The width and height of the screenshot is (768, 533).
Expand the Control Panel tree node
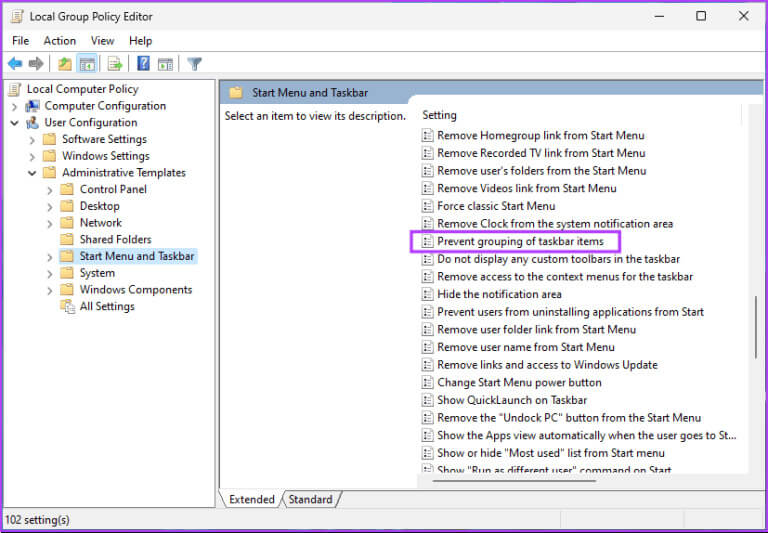coord(49,190)
